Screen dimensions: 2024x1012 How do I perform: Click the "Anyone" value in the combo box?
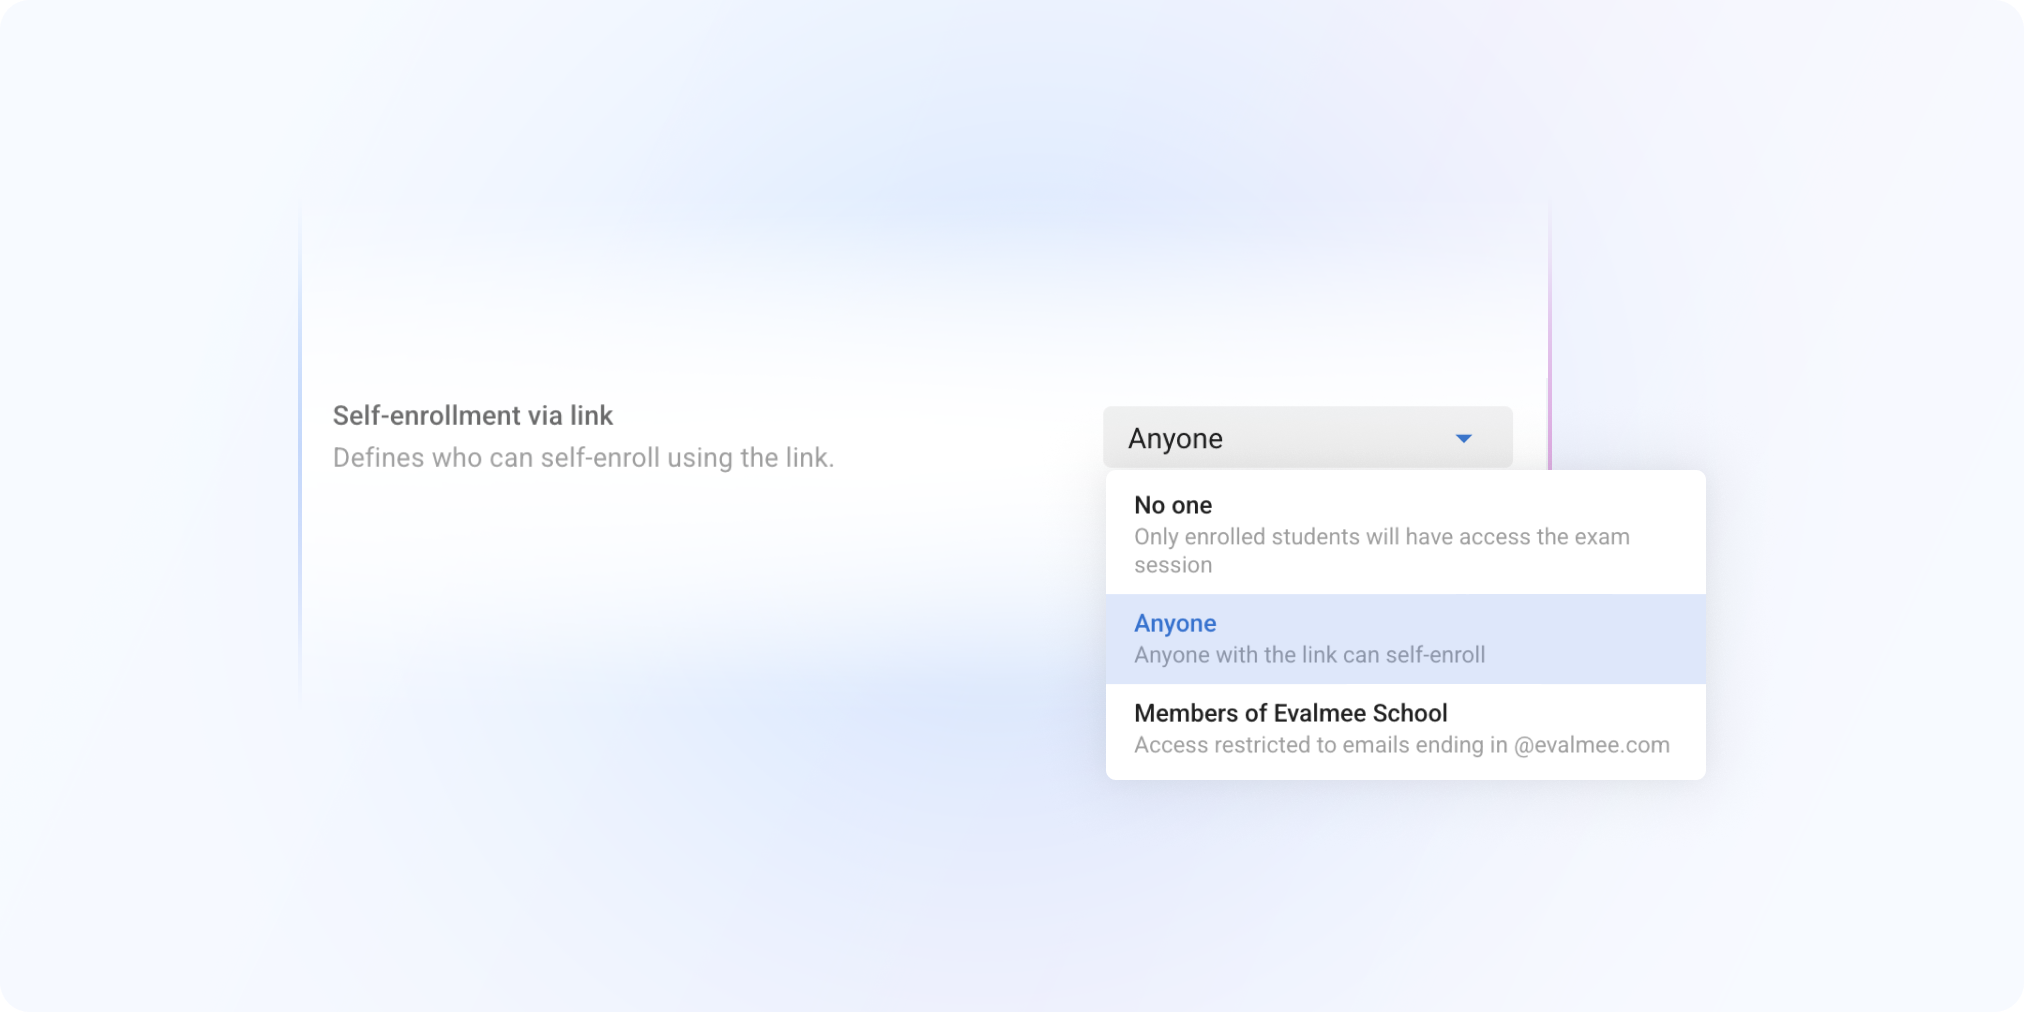(x=1175, y=439)
